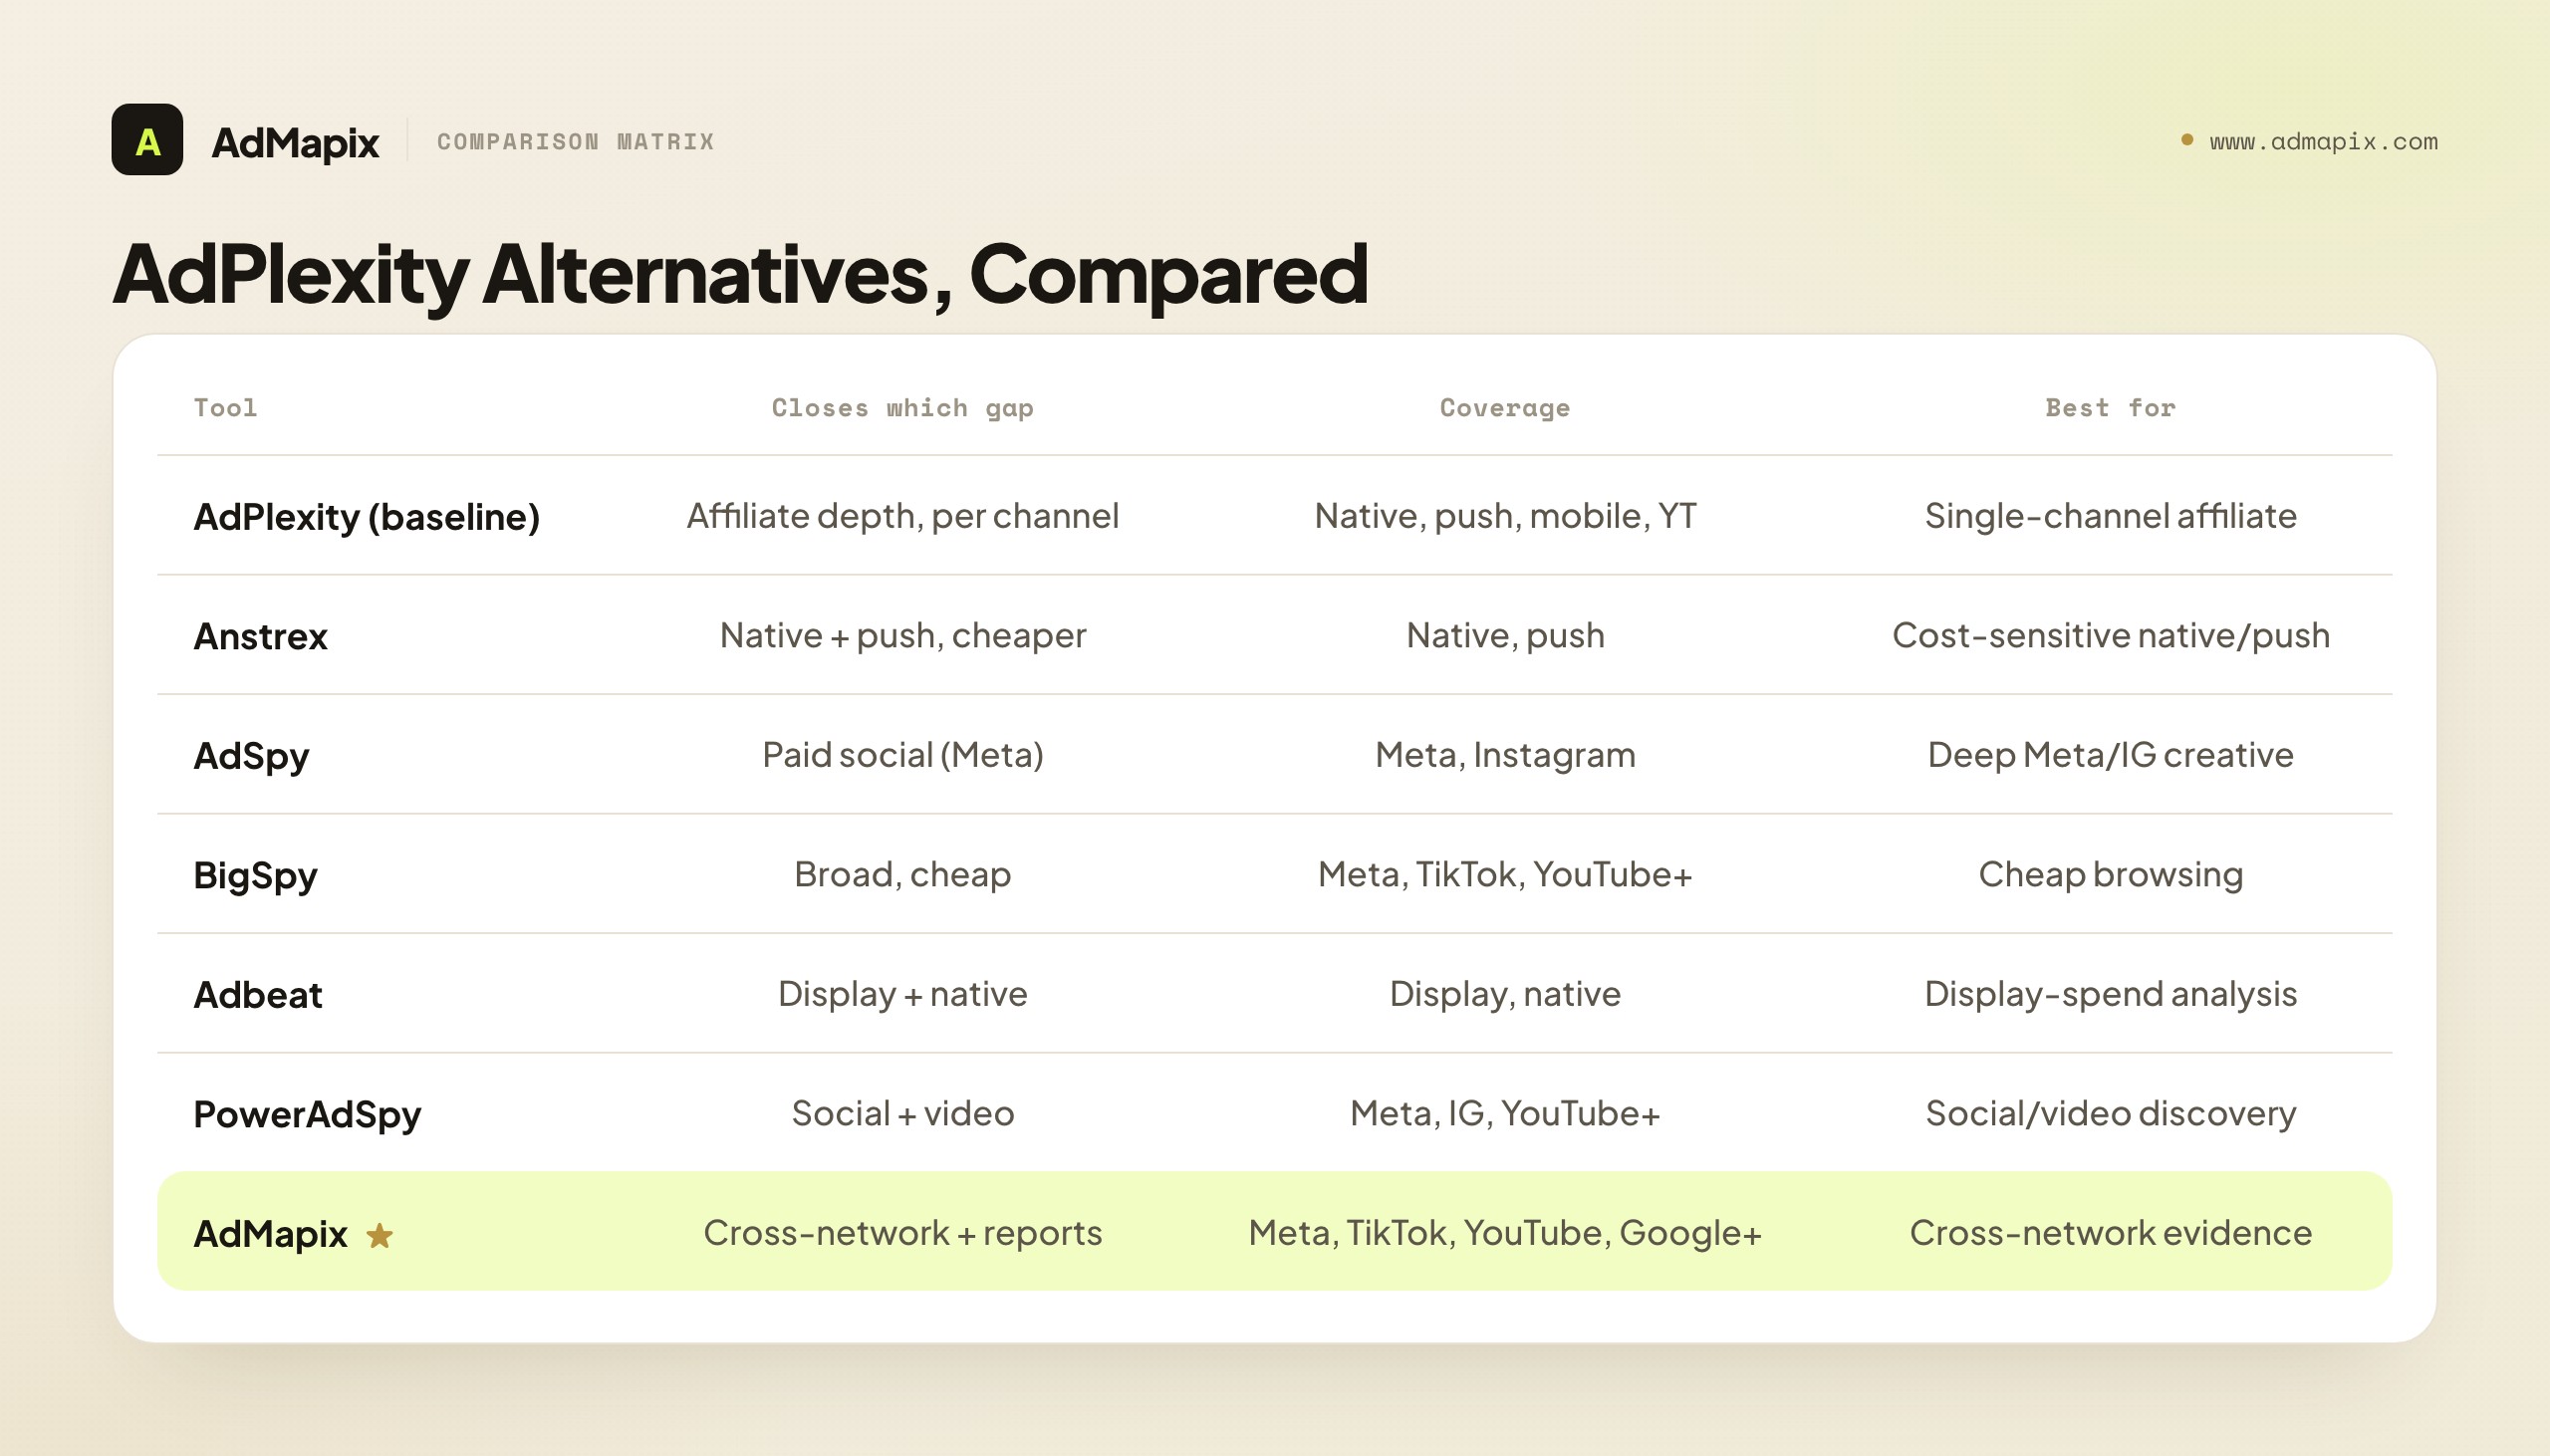Select the AdSpy row name
The width and height of the screenshot is (2550, 1456).
click(251, 756)
